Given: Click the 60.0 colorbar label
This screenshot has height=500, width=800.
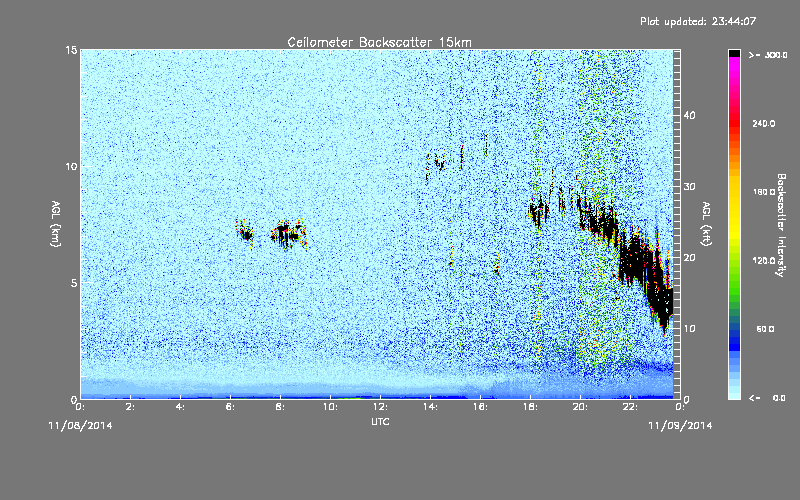Looking at the screenshot, I should tap(765, 329).
